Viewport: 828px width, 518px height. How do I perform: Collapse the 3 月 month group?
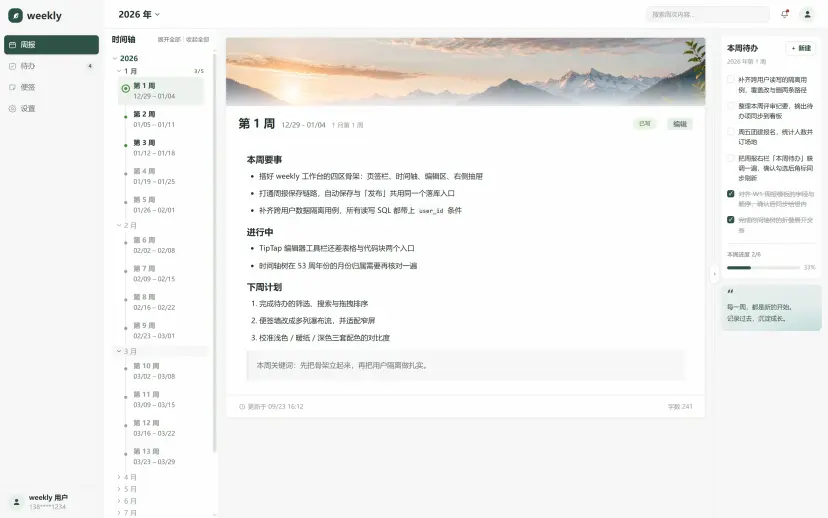[x=119, y=351]
